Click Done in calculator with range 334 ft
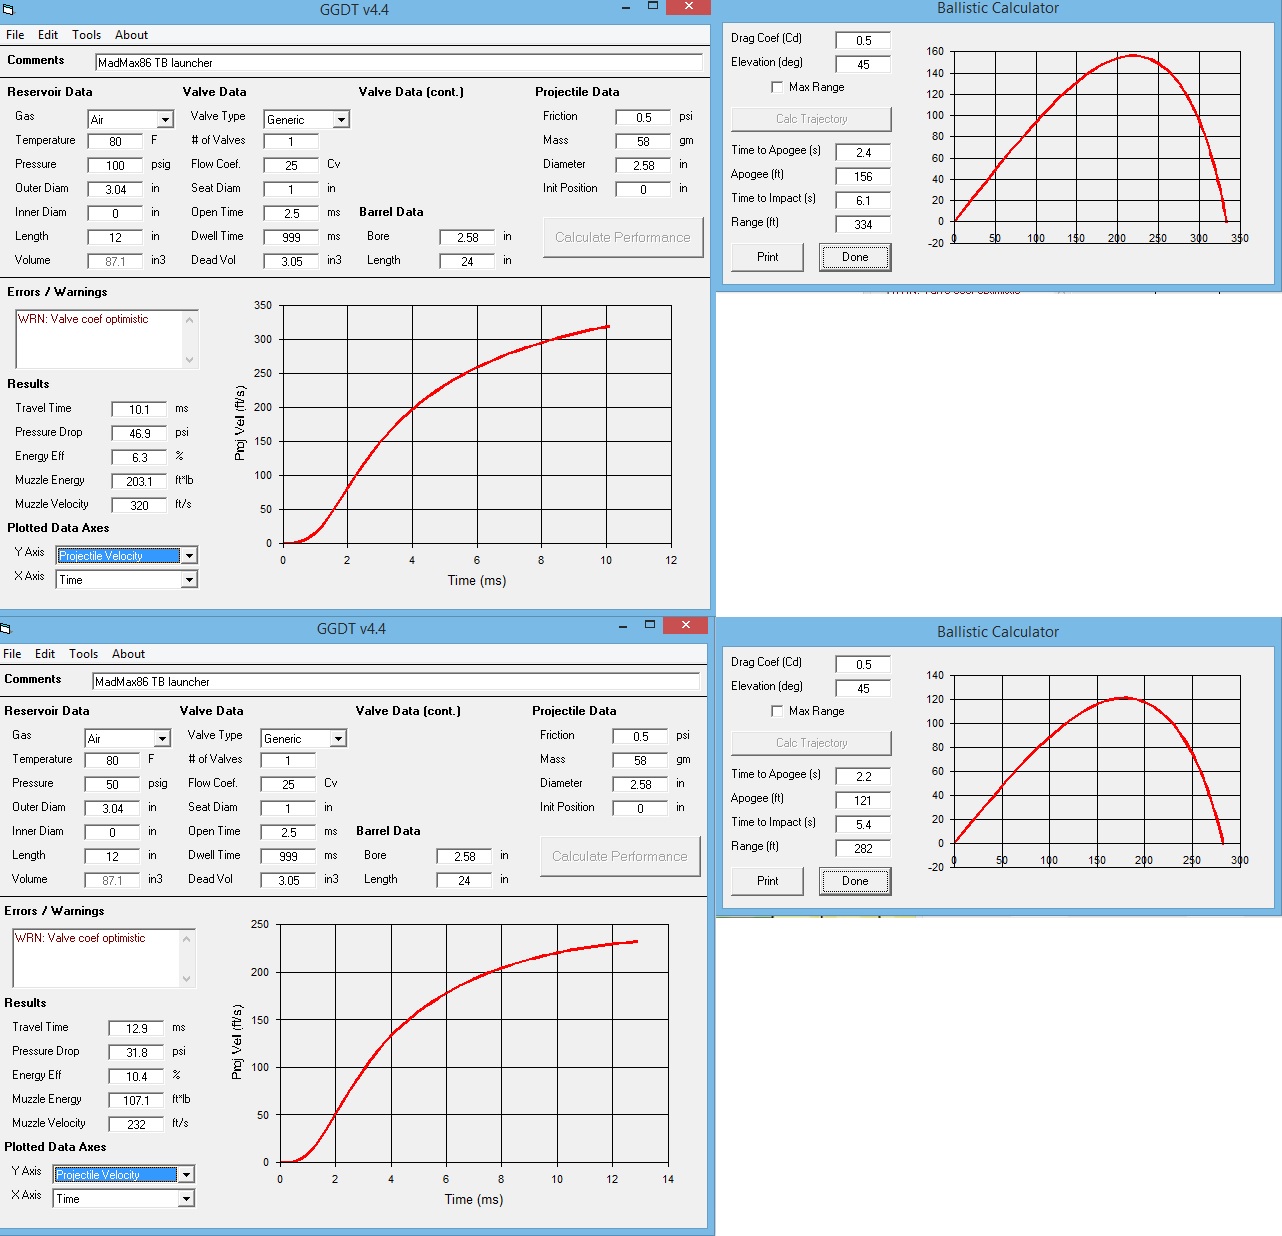Image resolution: width=1282 pixels, height=1236 pixels. pos(855,257)
